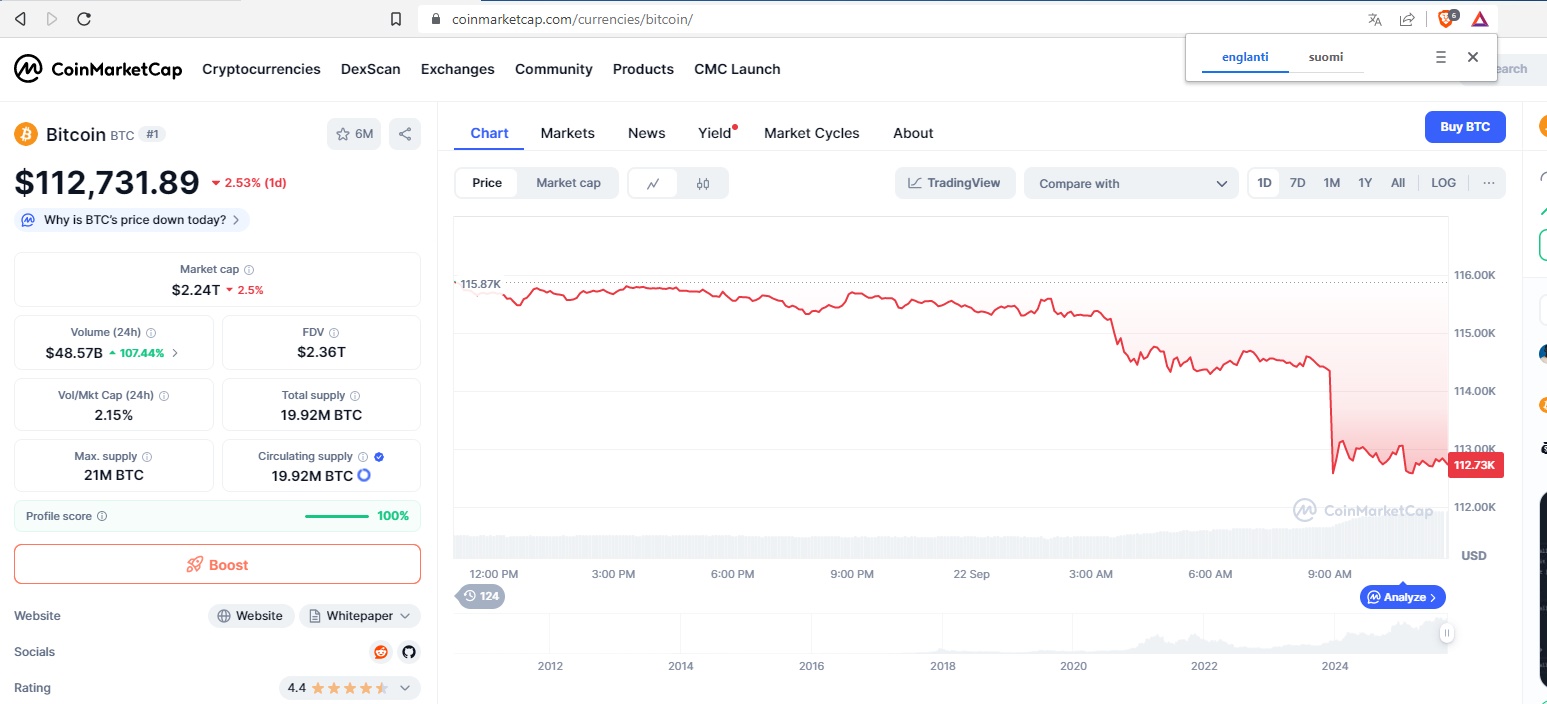The image size is (1547, 704).
Task: Share the page via the address bar share icon
Action: coord(1407,19)
